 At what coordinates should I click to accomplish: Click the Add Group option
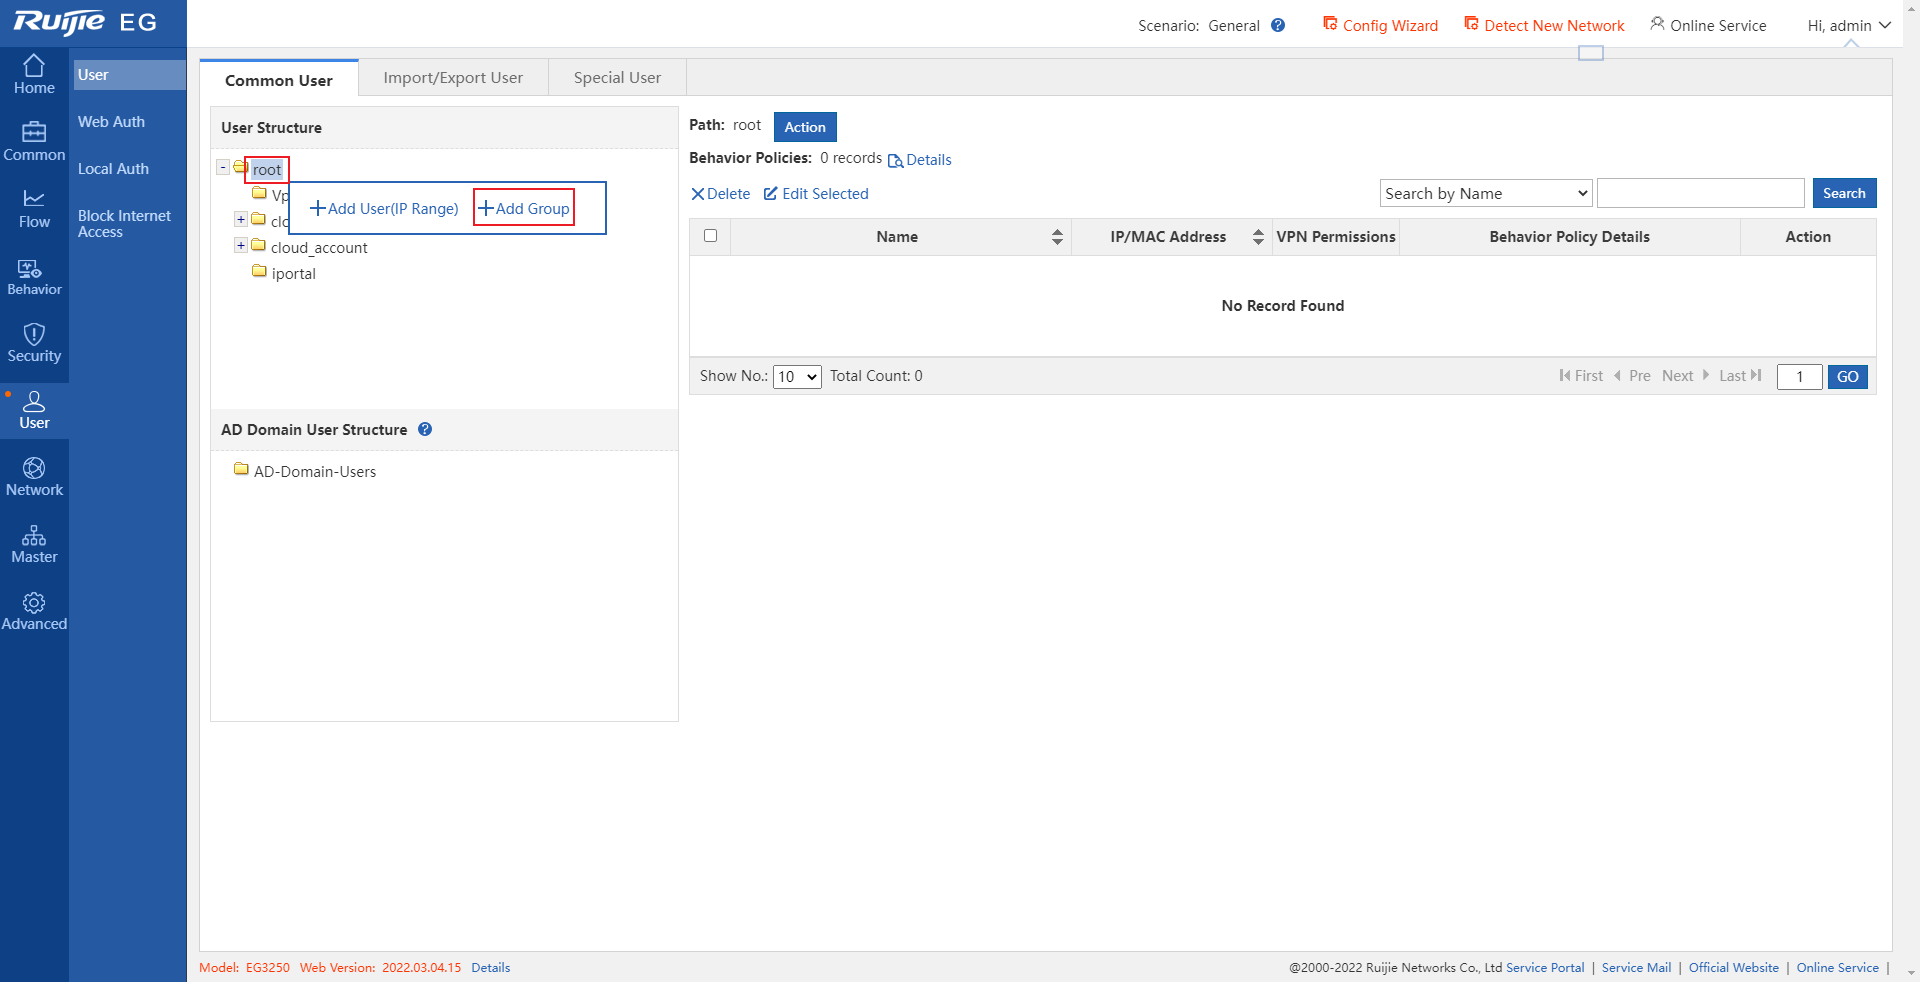[524, 208]
